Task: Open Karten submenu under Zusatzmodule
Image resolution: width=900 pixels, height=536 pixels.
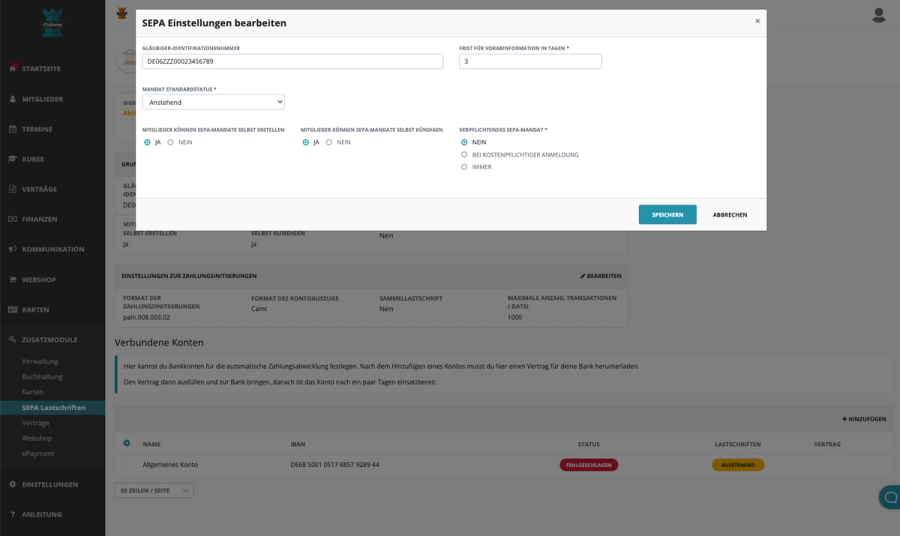Action: coord(33,392)
